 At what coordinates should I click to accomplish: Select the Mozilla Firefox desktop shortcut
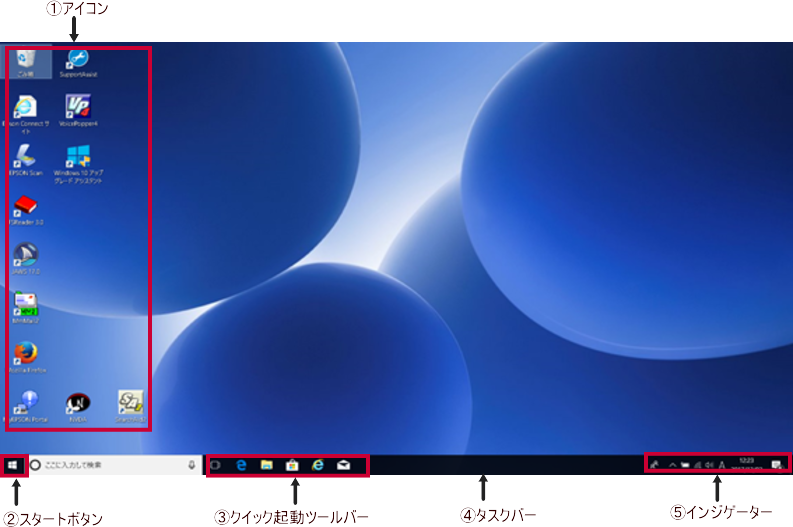pos(26,357)
